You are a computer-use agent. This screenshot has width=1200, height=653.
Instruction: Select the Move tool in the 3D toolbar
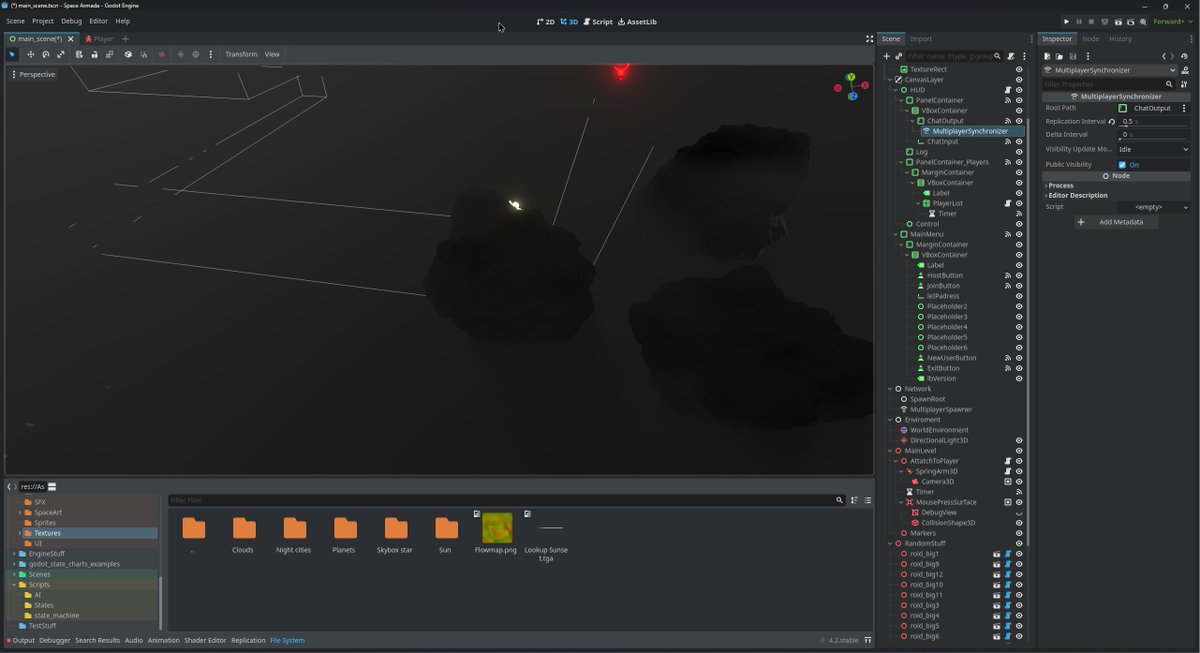point(30,55)
